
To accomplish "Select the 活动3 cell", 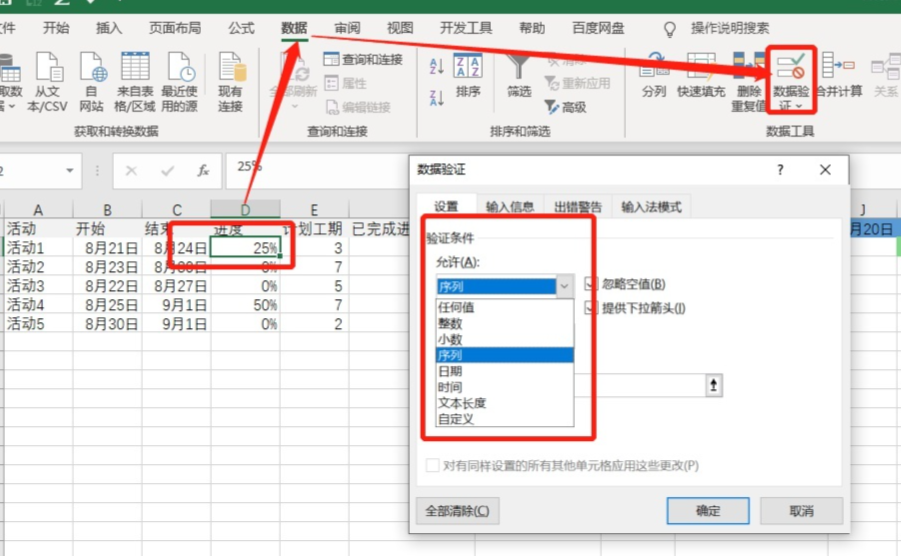I will [38, 286].
